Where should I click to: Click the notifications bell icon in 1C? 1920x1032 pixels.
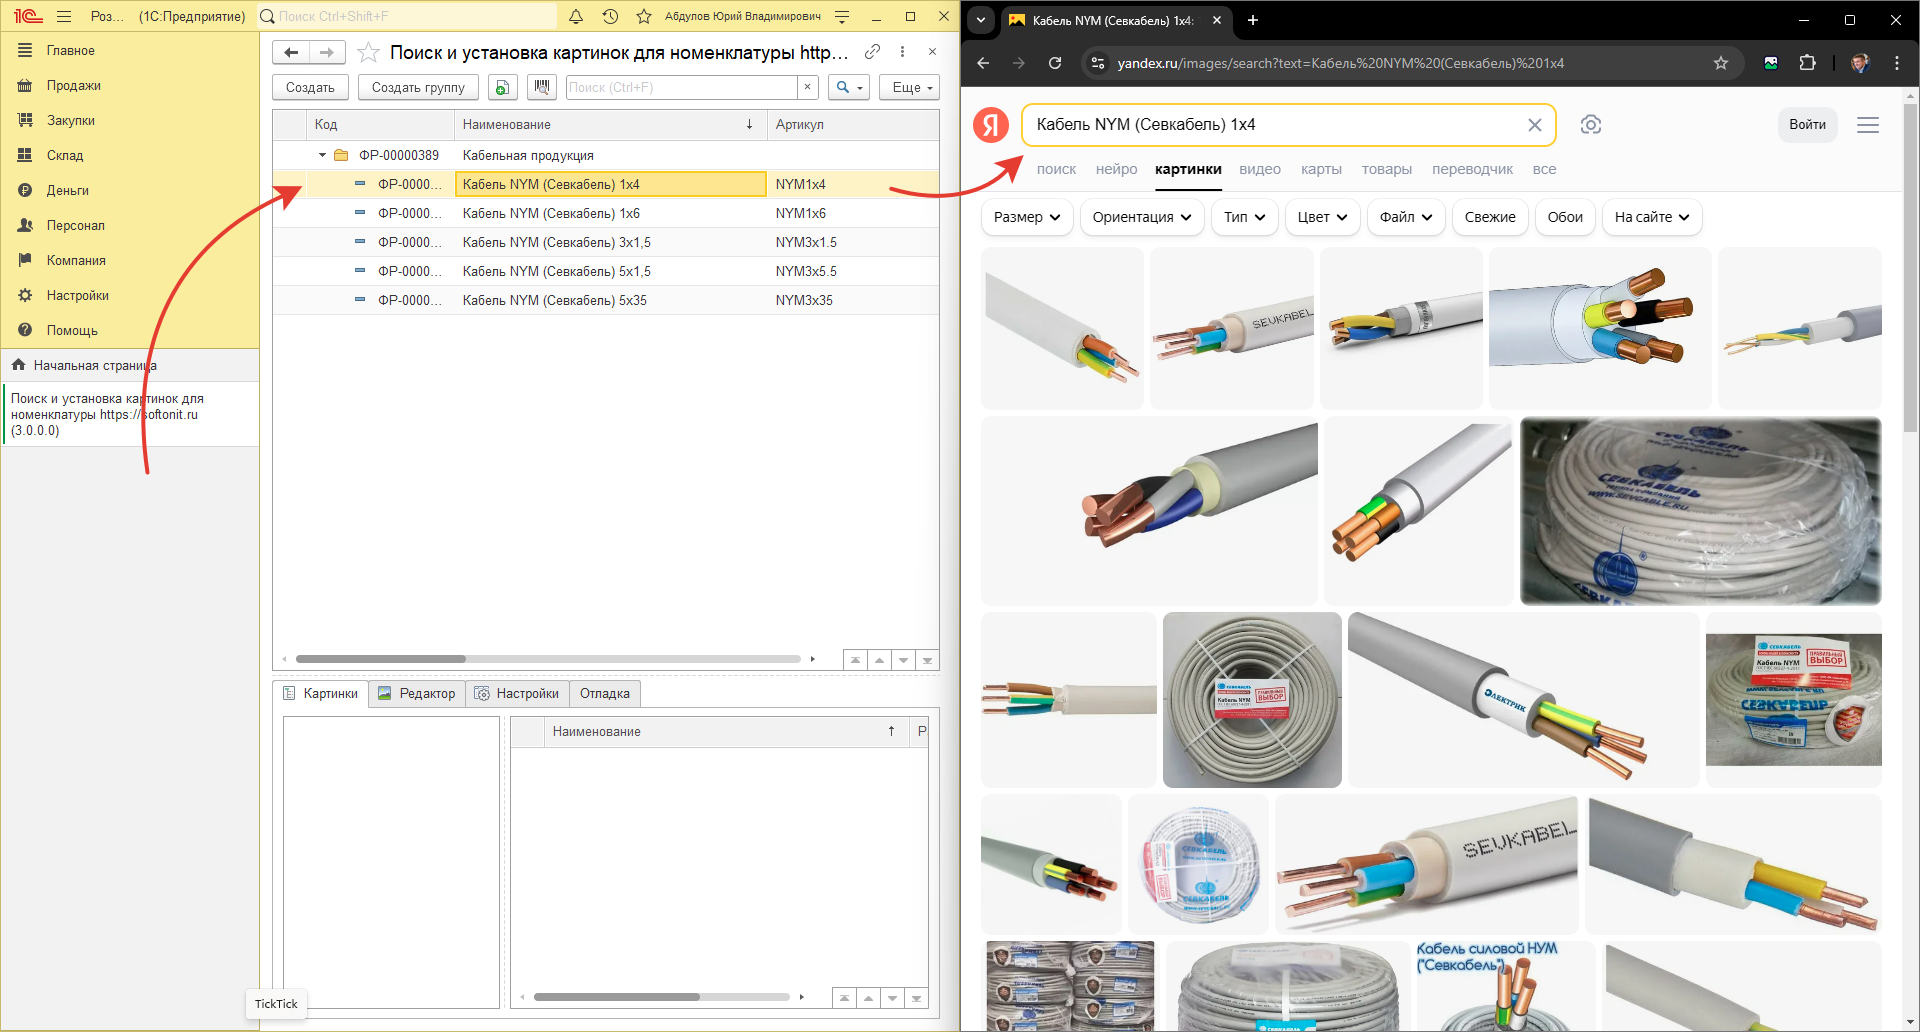coord(576,16)
